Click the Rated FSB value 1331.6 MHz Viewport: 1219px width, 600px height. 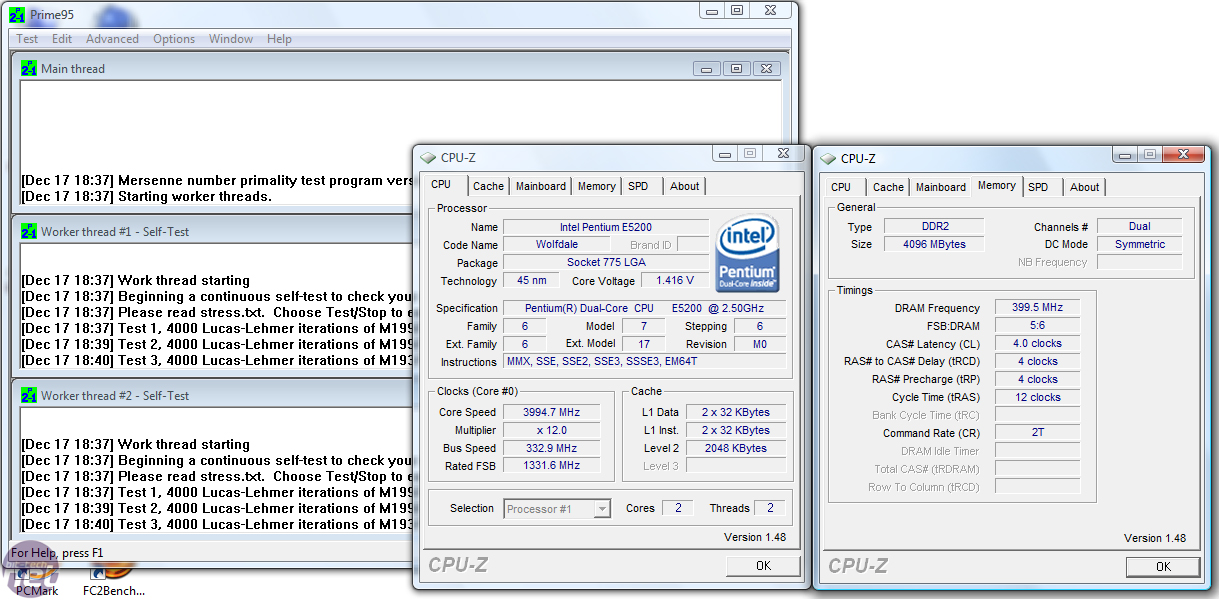[550, 466]
